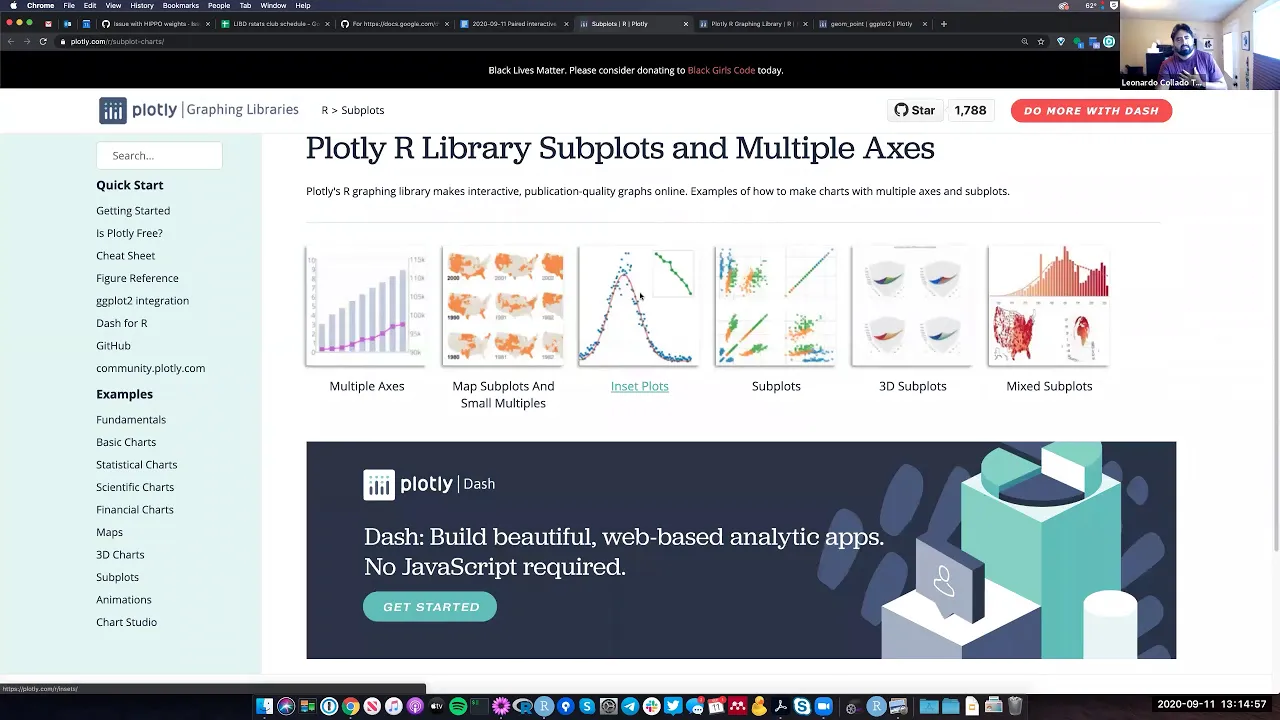Open the Mixed Subplots thumbnail
This screenshot has height=720, width=1280.
(x=1049, y=306)
